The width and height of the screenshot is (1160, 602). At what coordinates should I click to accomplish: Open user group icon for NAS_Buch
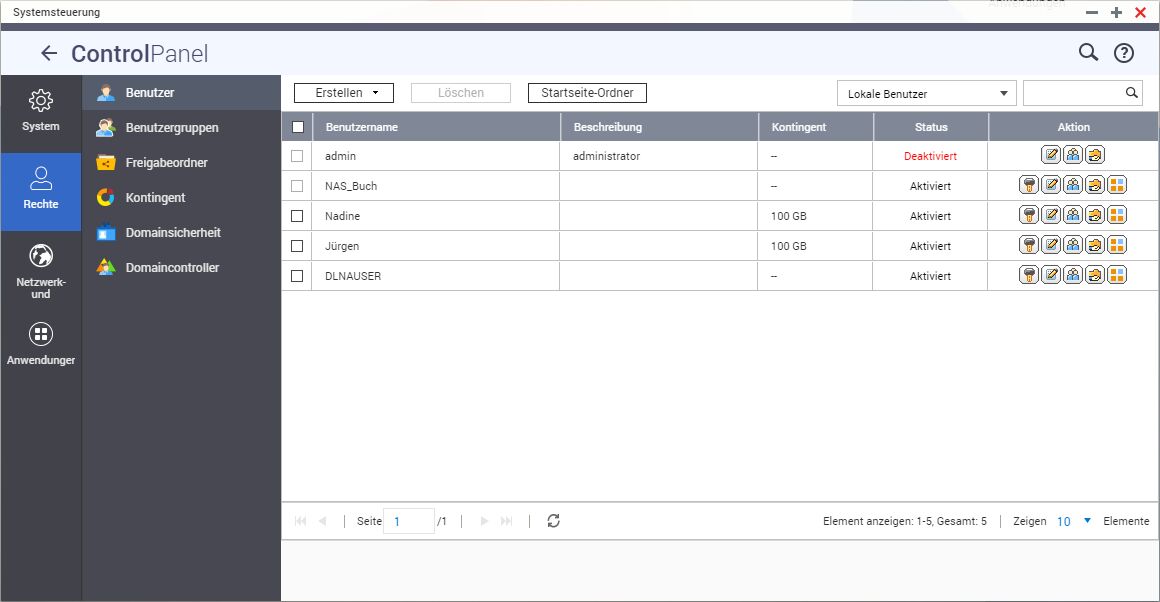[1073, 185]
